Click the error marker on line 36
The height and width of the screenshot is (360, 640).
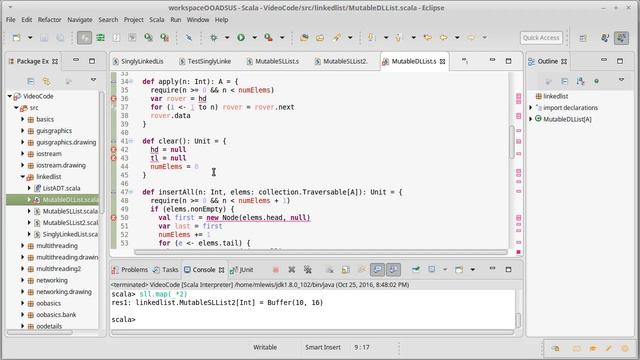click(x=113, y=99)
